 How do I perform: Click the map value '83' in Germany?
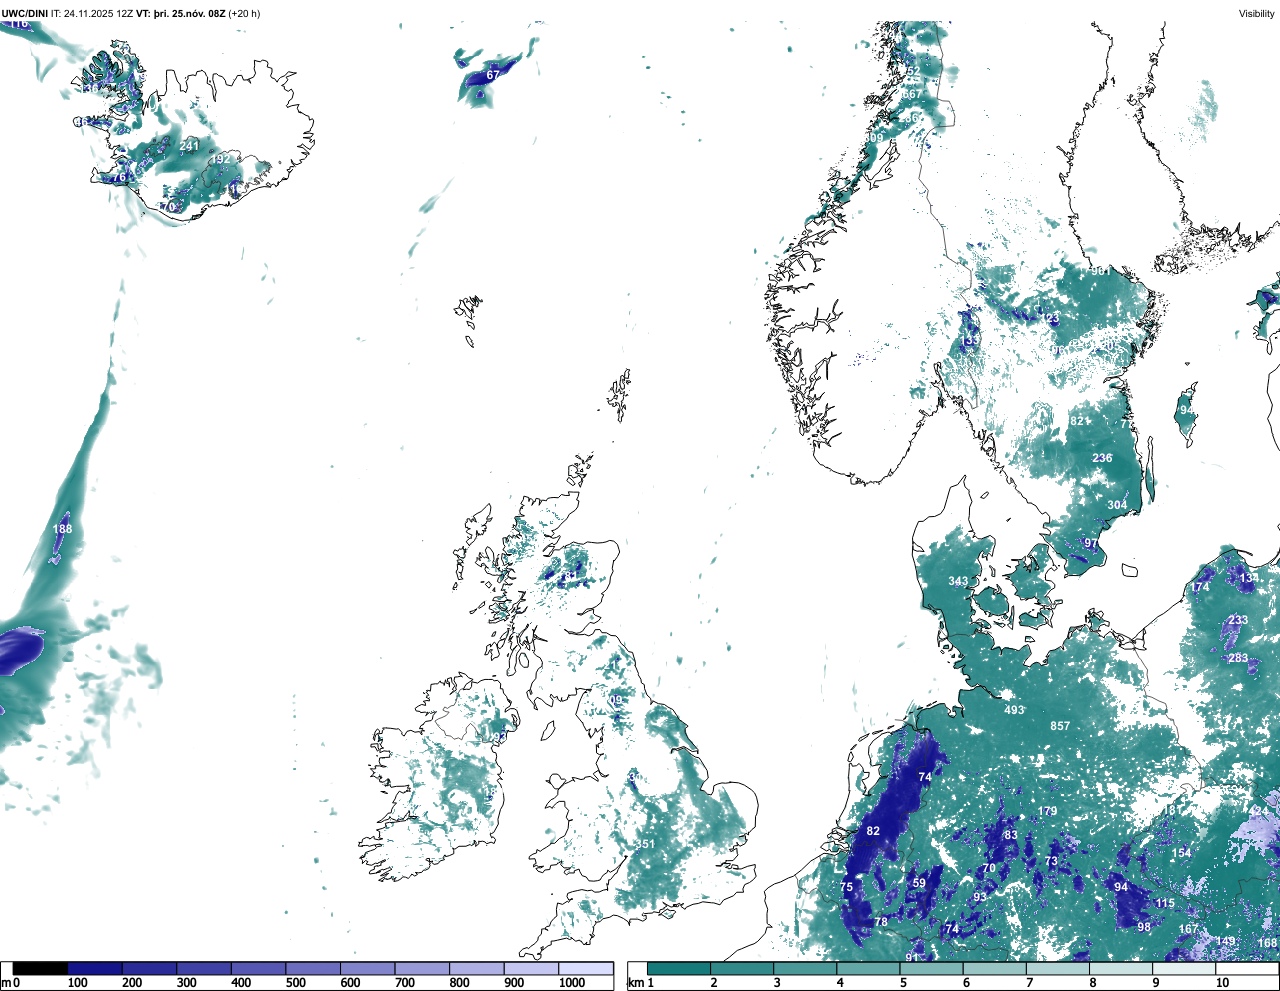click(1011, 835)
